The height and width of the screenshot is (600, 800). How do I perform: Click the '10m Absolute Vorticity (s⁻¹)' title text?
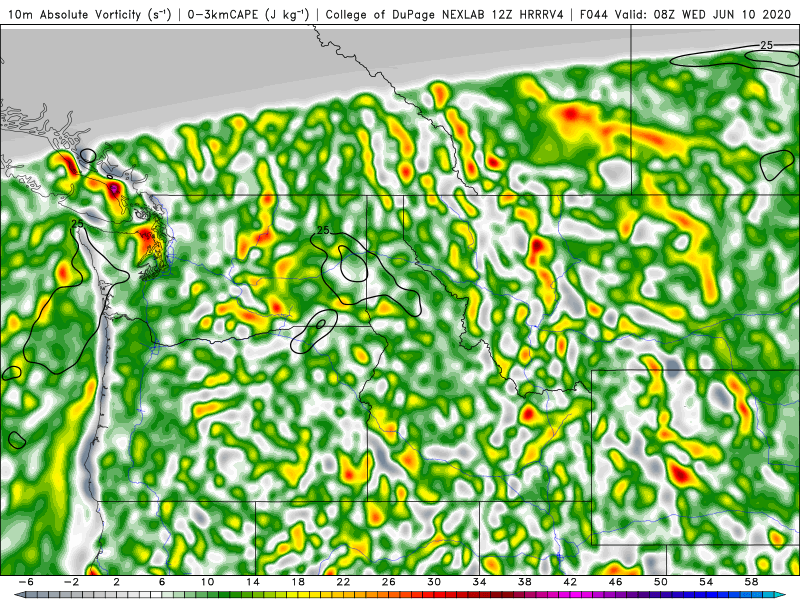pos(89,15)
